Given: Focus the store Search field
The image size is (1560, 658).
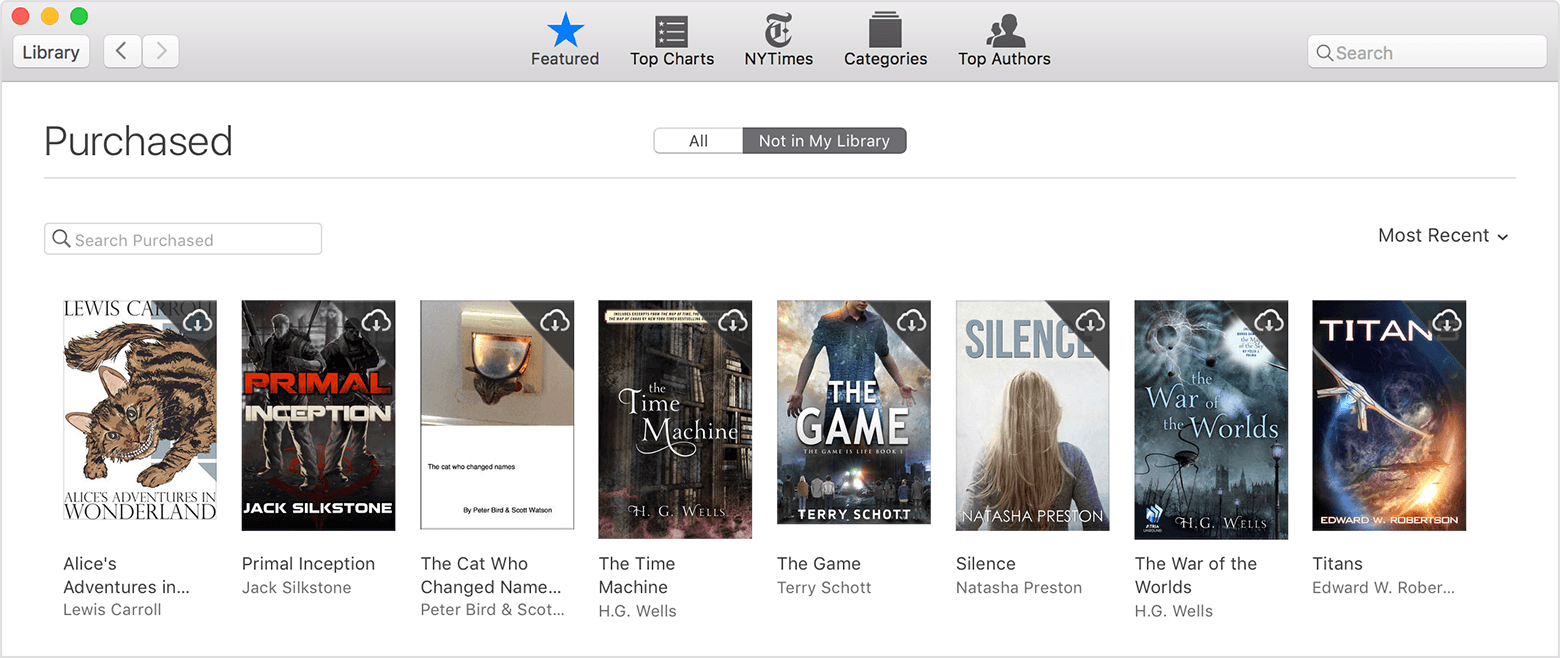Looking at the screenshot, I should coord(1427,52).
